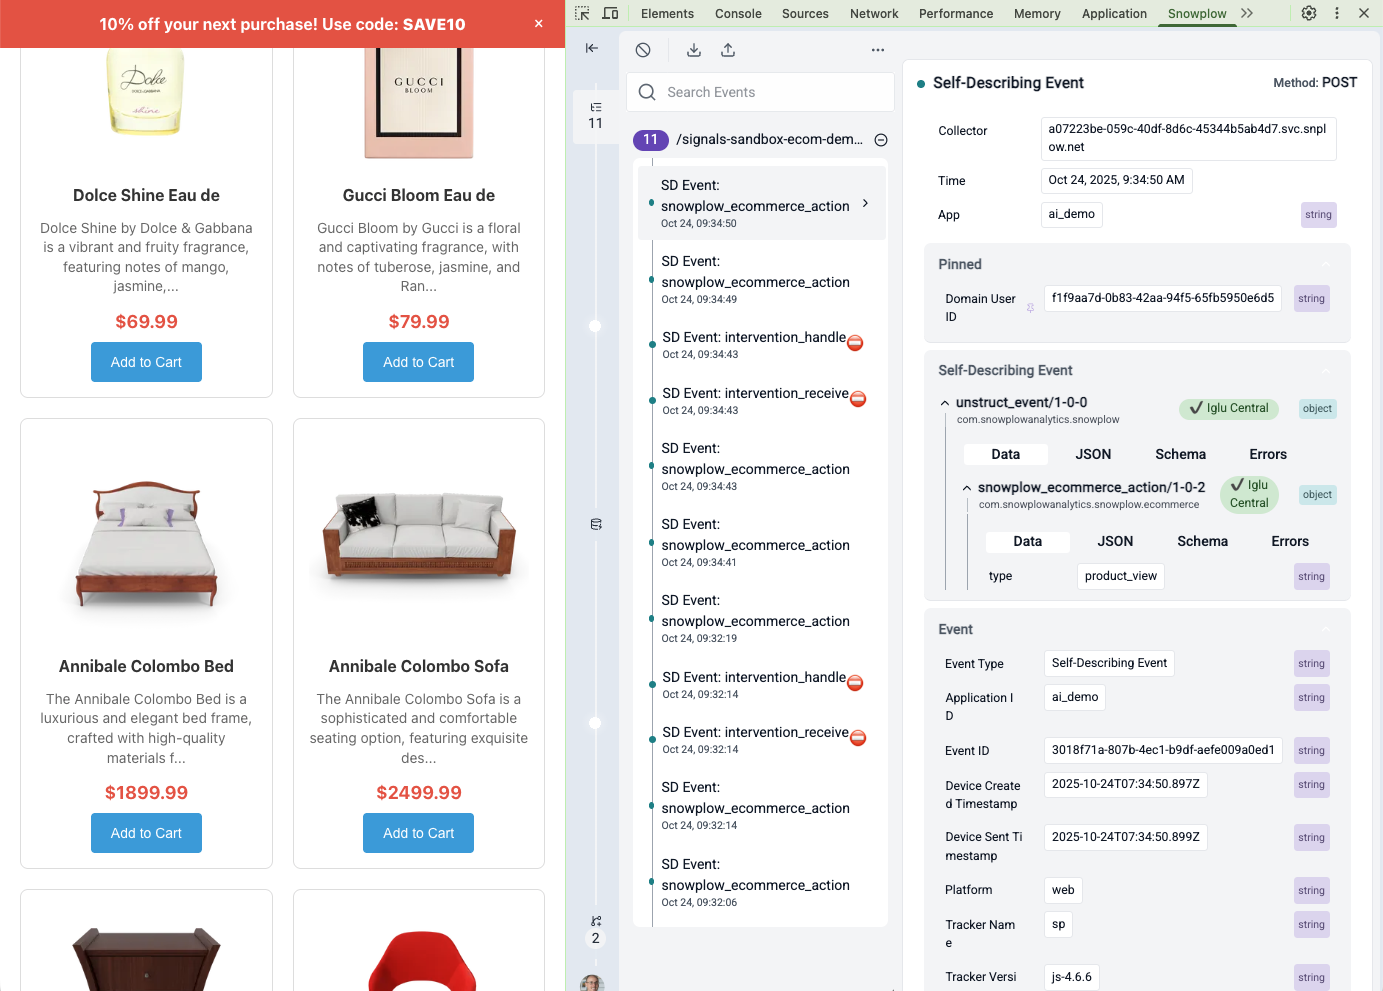Add Dolce Shine Eau de to cart
1383x991 pixels.
coord(146,362)
